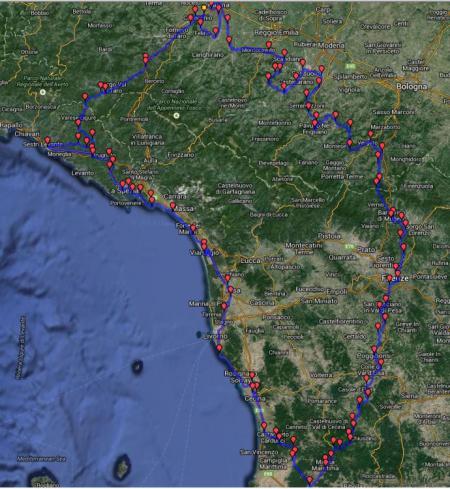Click the Pistoia city label
This screenshot has height=489, width=450.
click(329, 236)
